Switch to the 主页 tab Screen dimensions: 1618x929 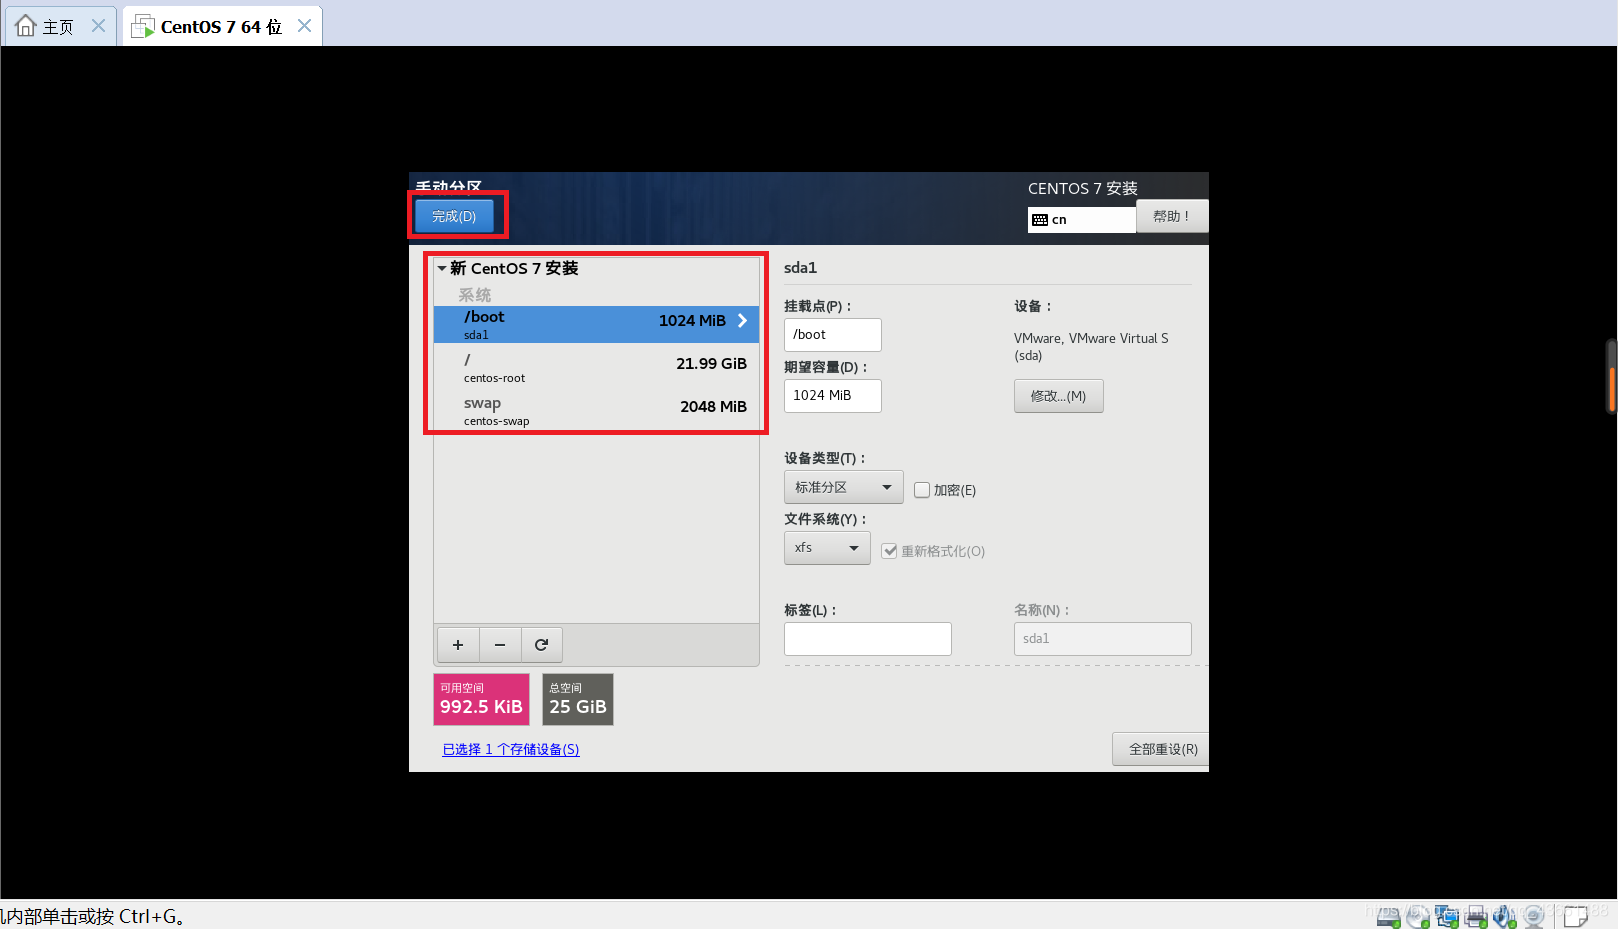pos(60,26)
